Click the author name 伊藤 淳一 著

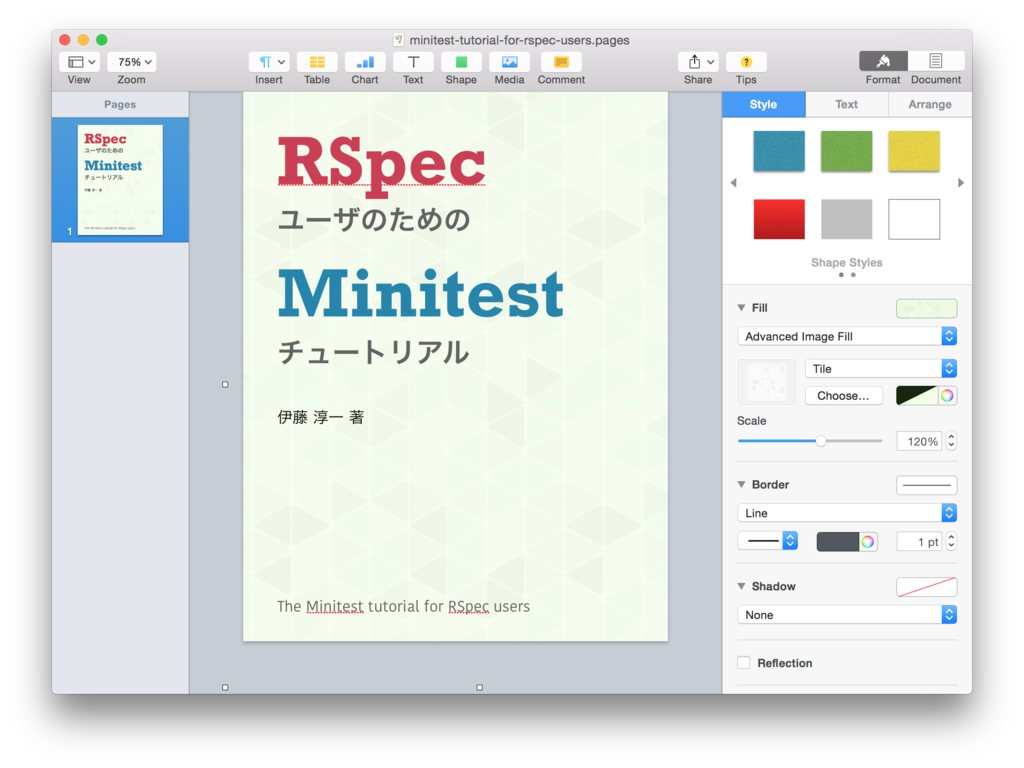point(321,417)
